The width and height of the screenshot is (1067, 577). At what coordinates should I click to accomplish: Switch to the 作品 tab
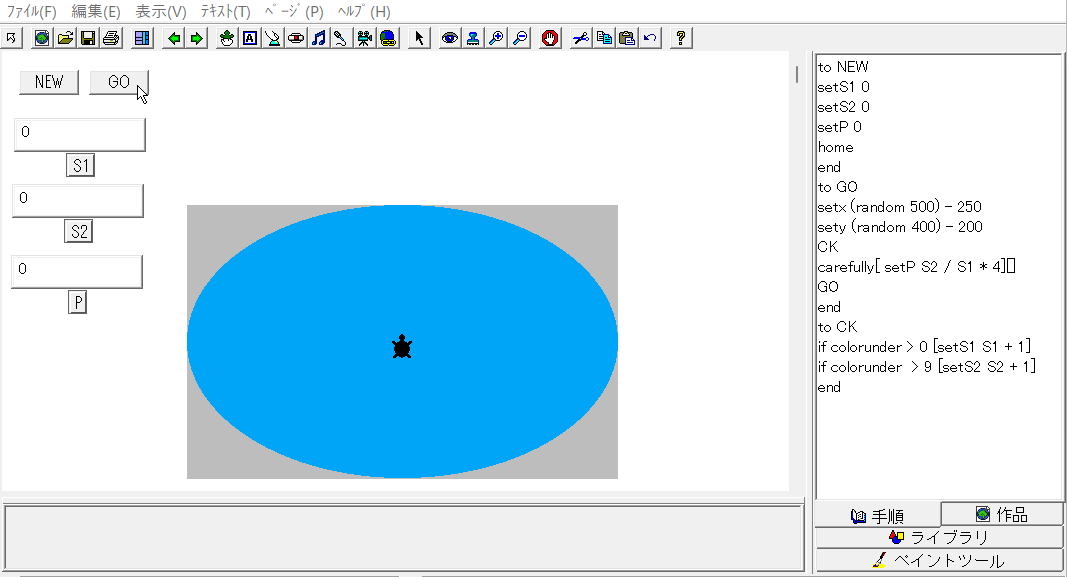1002,514
